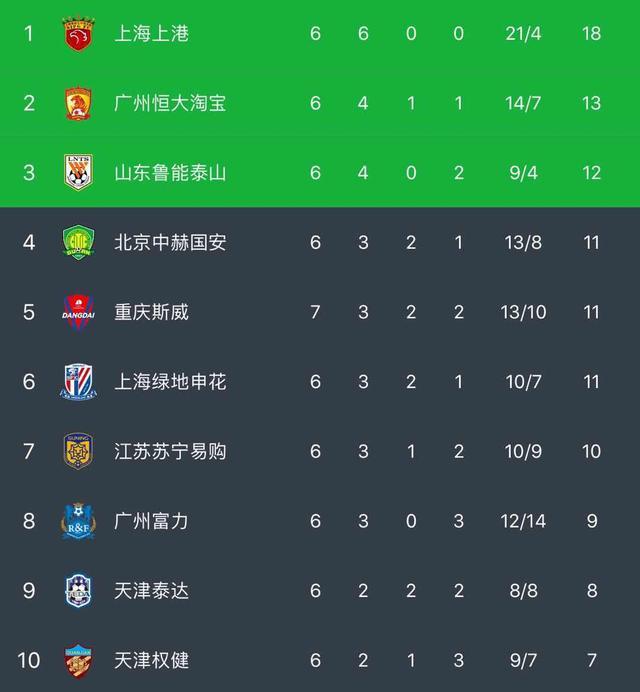Tap team name 山东鲁能泰山
This screenshot has width=640, height=692.
(x=170, y=173)
